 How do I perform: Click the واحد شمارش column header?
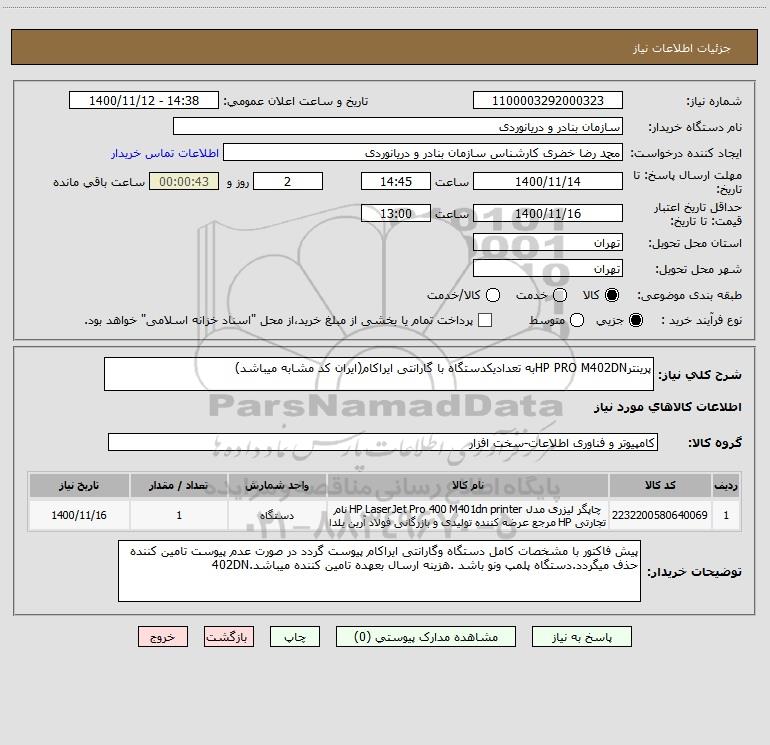(277, 485)
